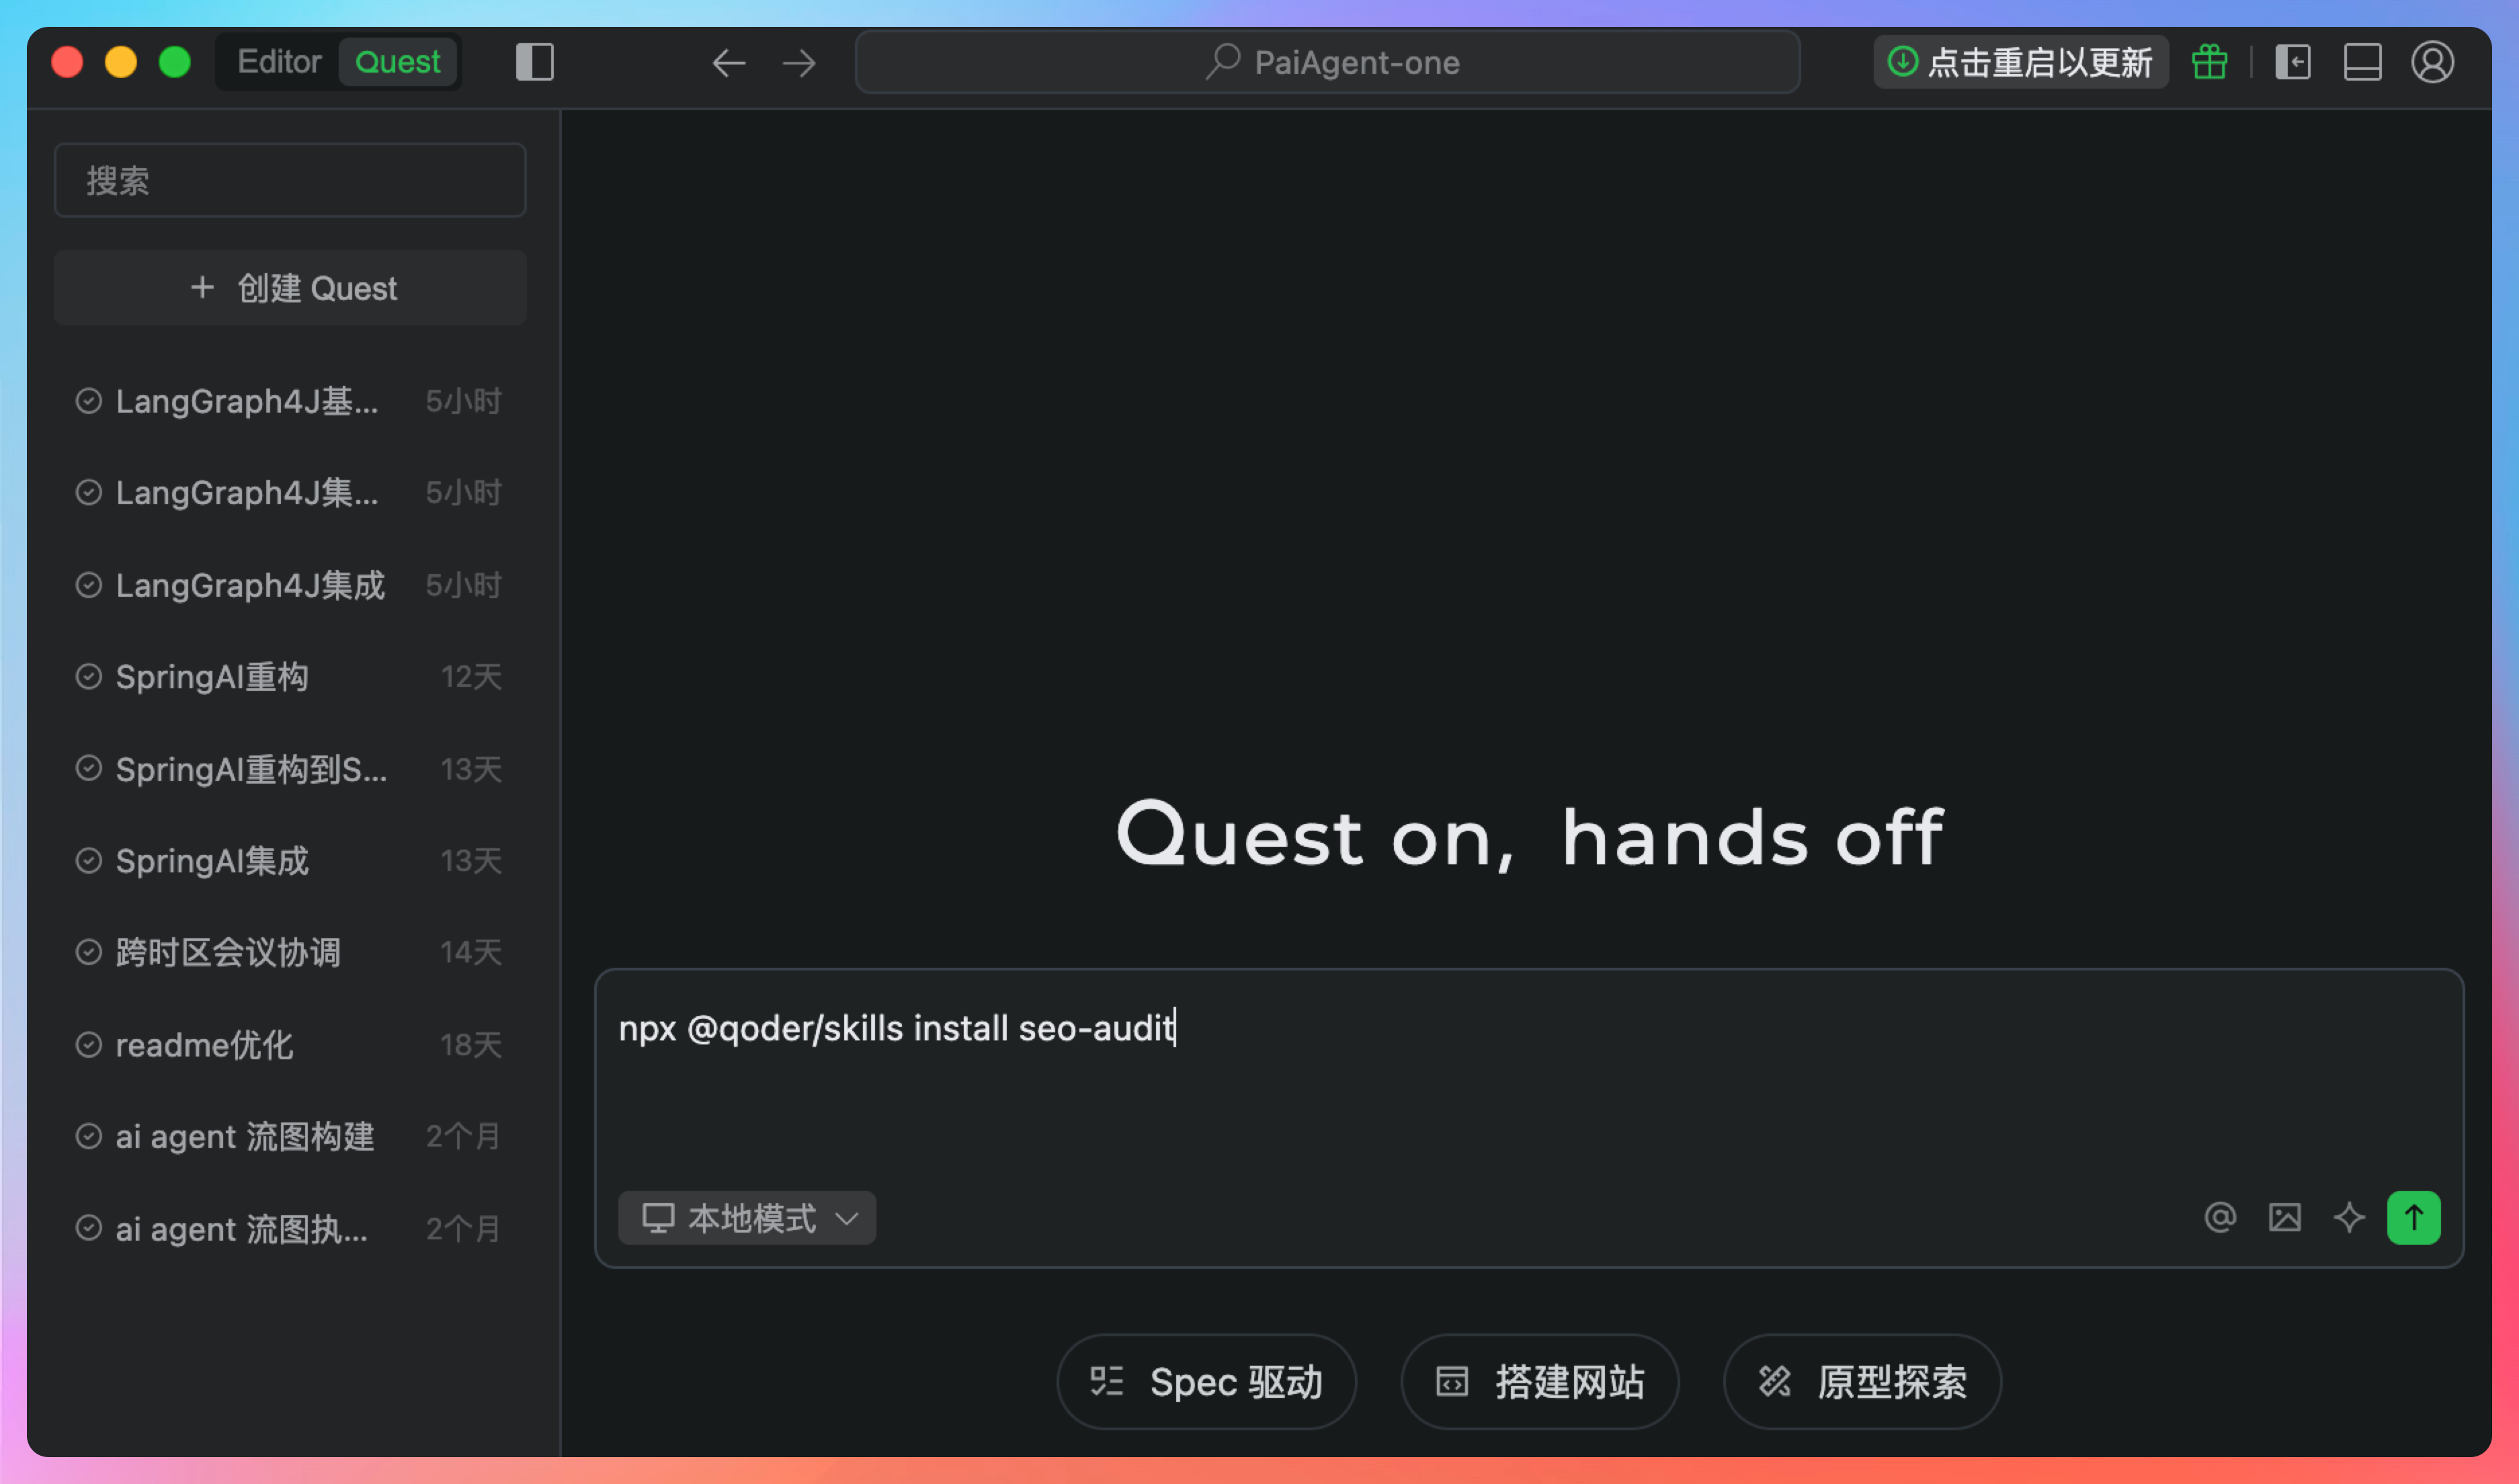The height and width of the screenshot is (1484, 2519).
Task: Select the Spec 驱动 suggestion chip
Action: 1206,1381
